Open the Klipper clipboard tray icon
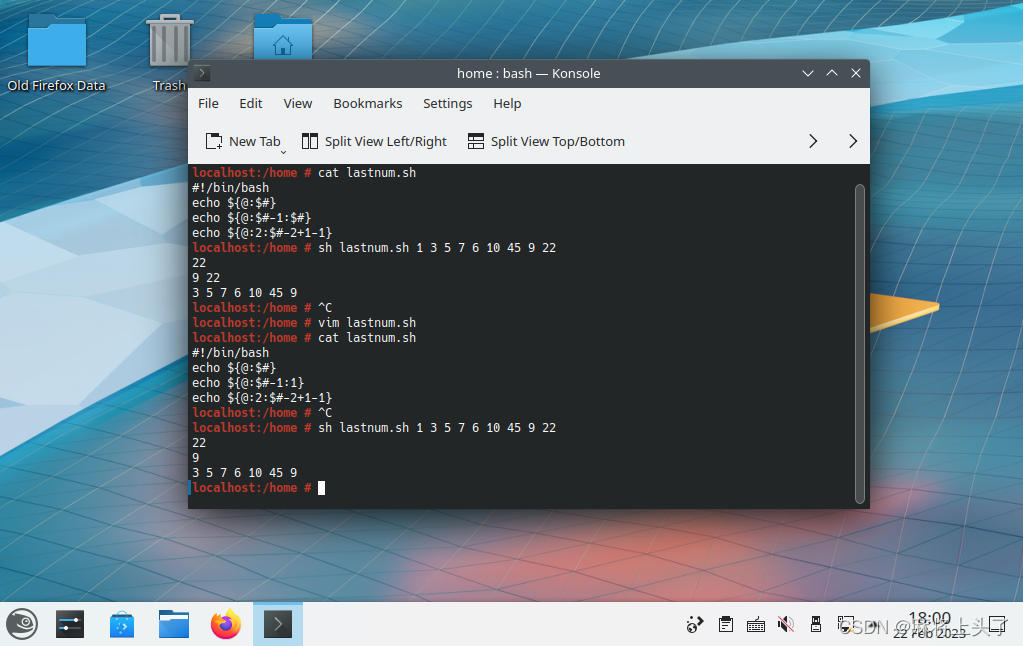This screenshot has height=646, width=1023. (725, 623)
